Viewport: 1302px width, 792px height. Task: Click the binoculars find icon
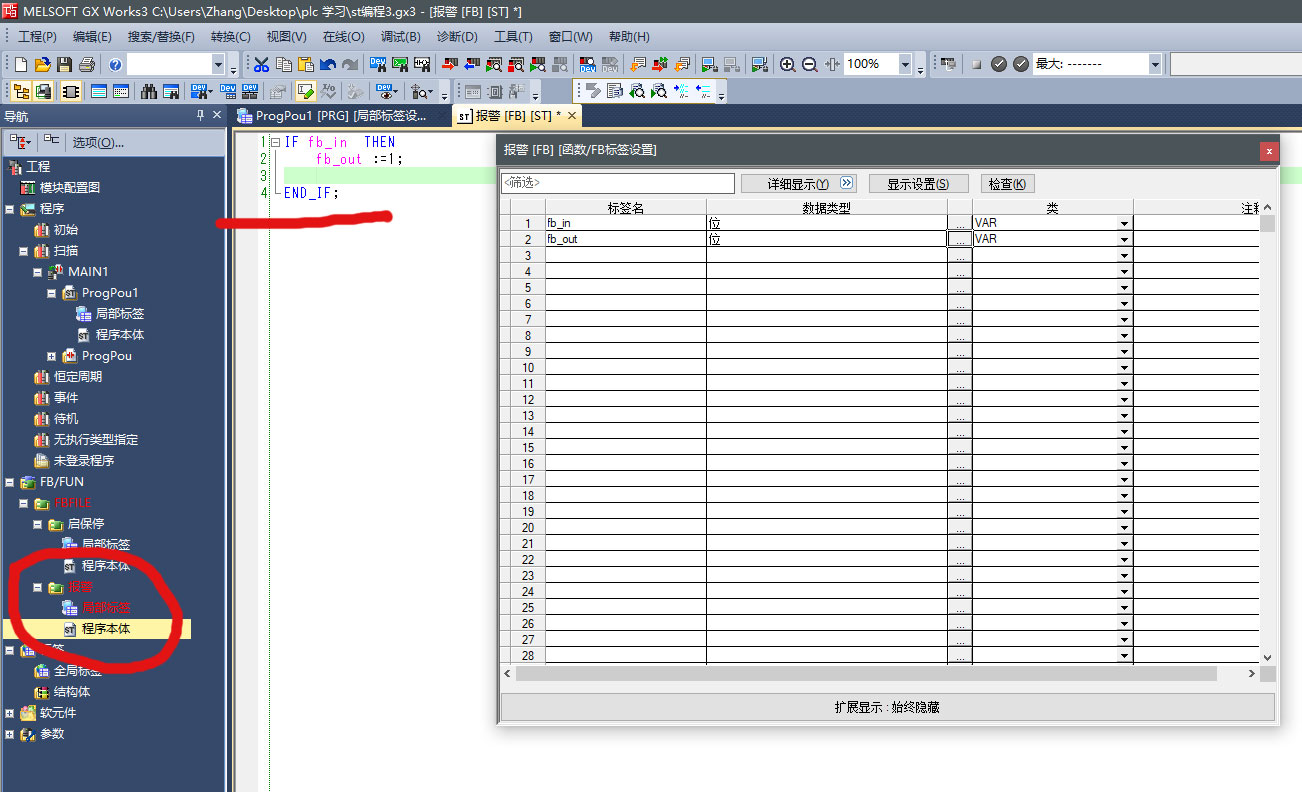(149, 91)
